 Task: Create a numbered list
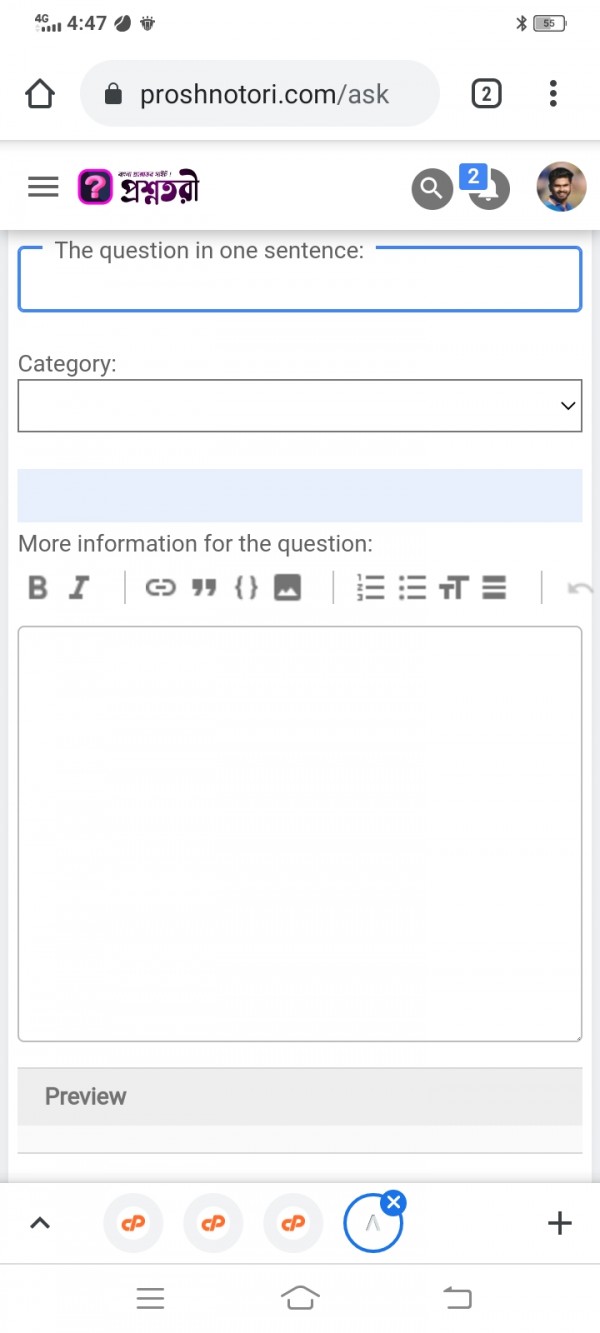pyautogui.click(x=370, y=588)
